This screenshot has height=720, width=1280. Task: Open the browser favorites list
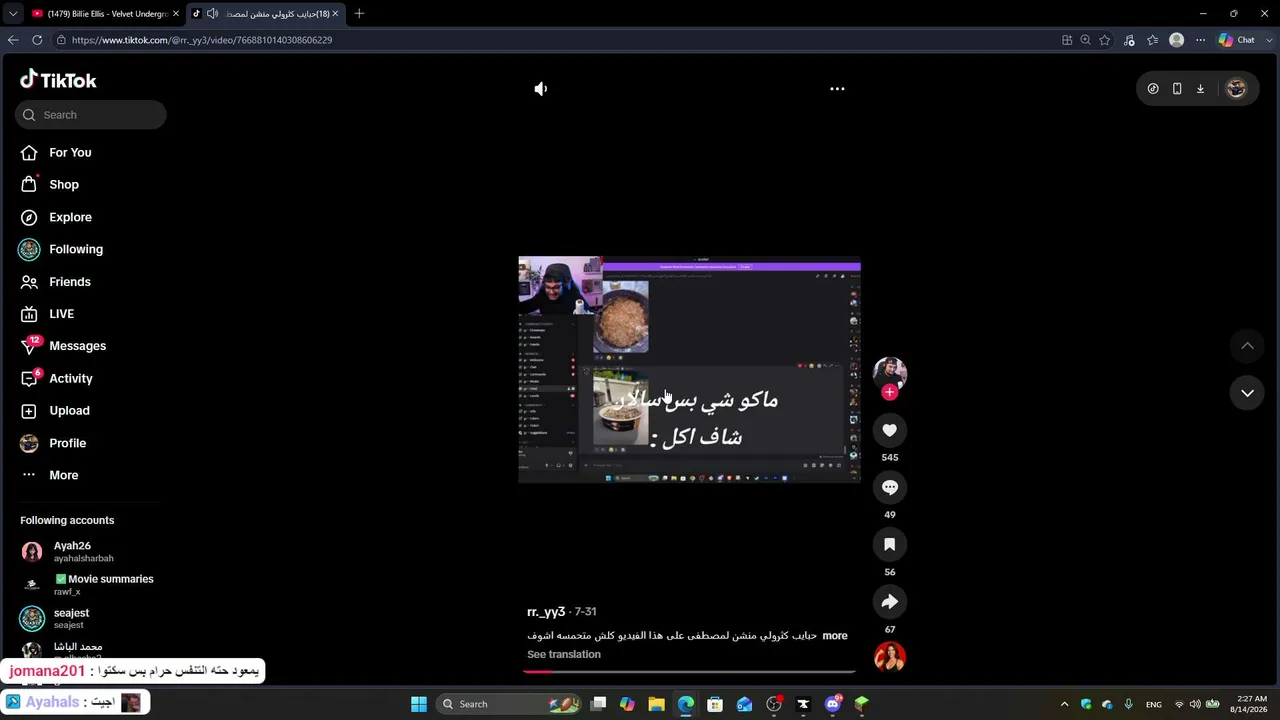click(1153, 40)
